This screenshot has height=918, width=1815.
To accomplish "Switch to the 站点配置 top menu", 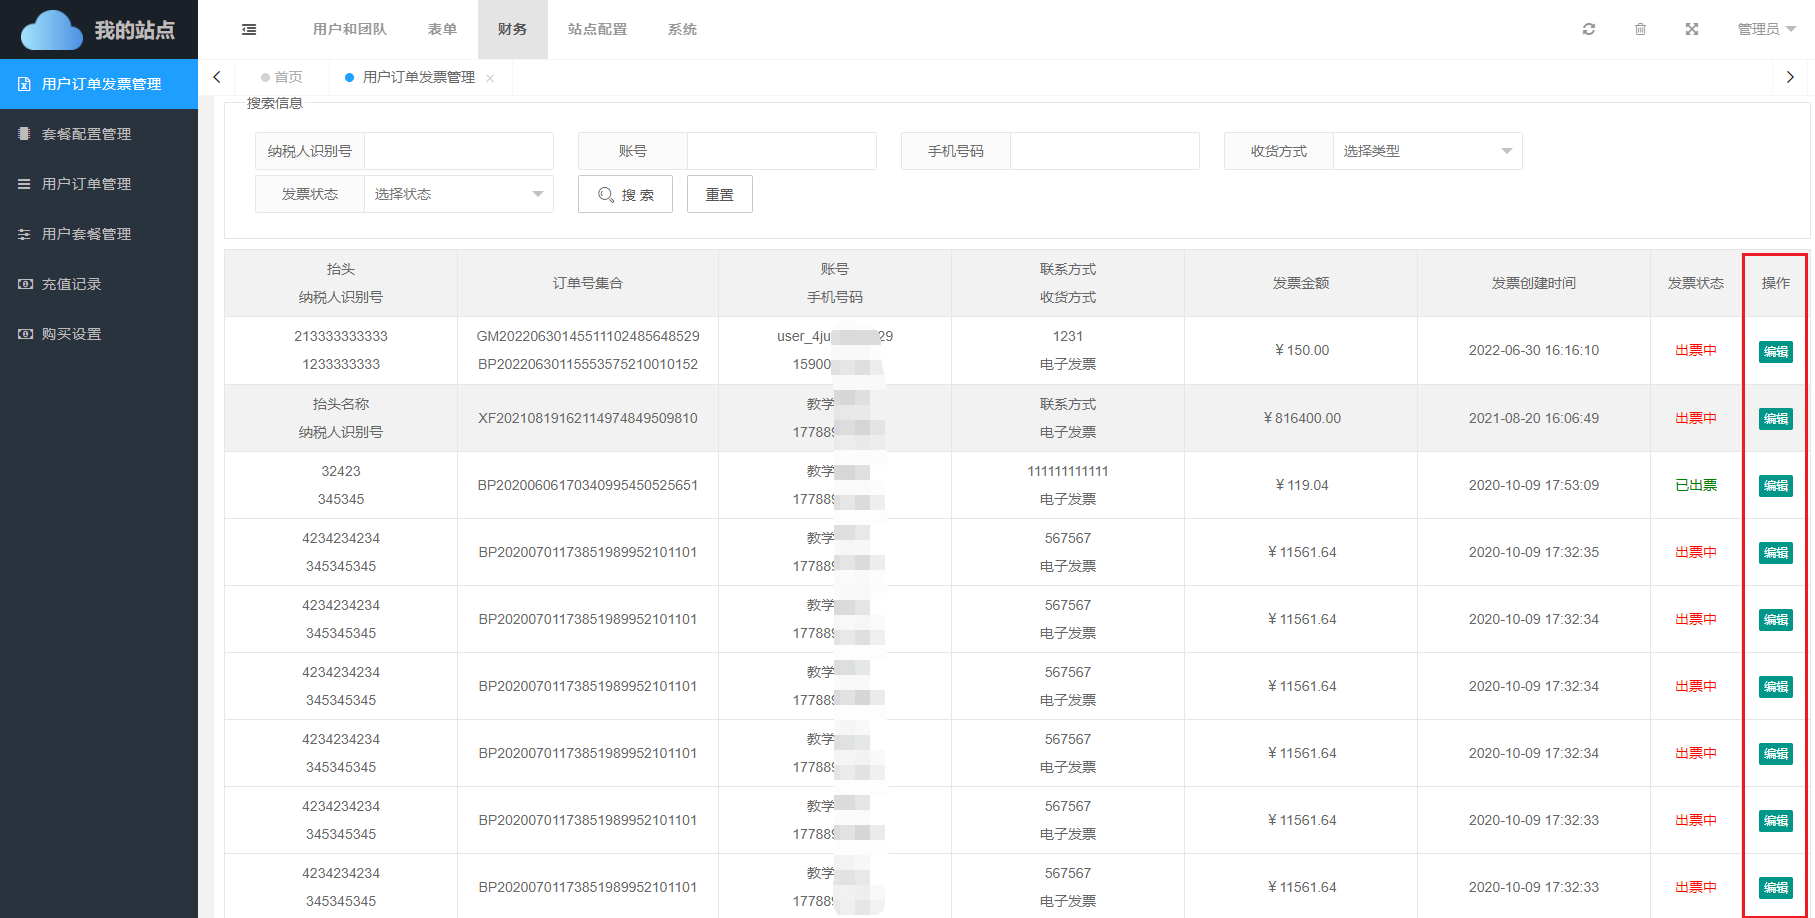I will 597,29.
